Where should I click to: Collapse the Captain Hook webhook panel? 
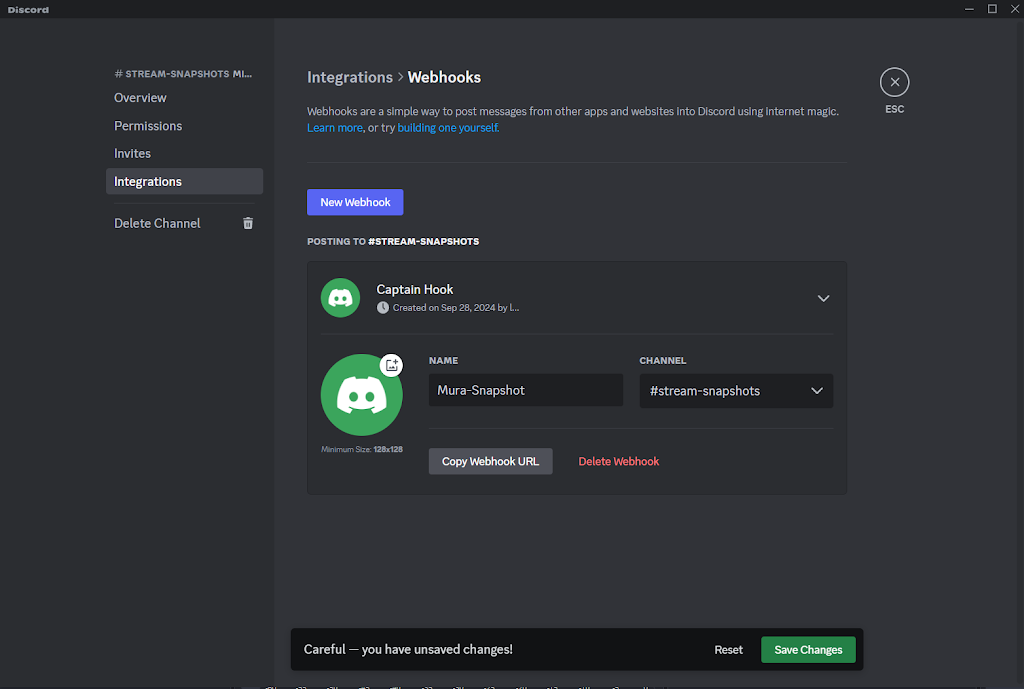coord(823,298)
